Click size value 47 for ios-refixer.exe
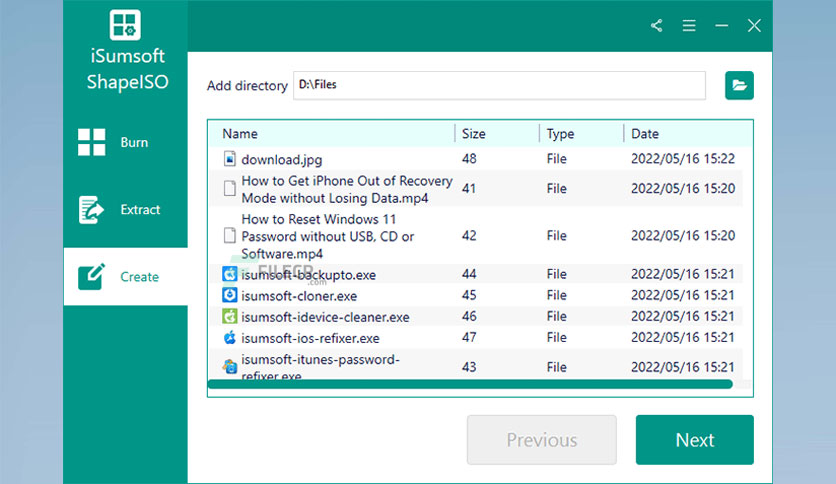Image resolution: width=836 pixels, height=484 pixels. 469,337
